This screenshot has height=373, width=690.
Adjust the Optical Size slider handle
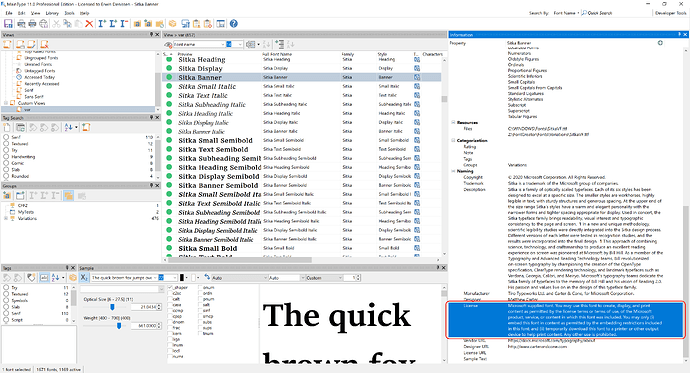click(112, 307)
